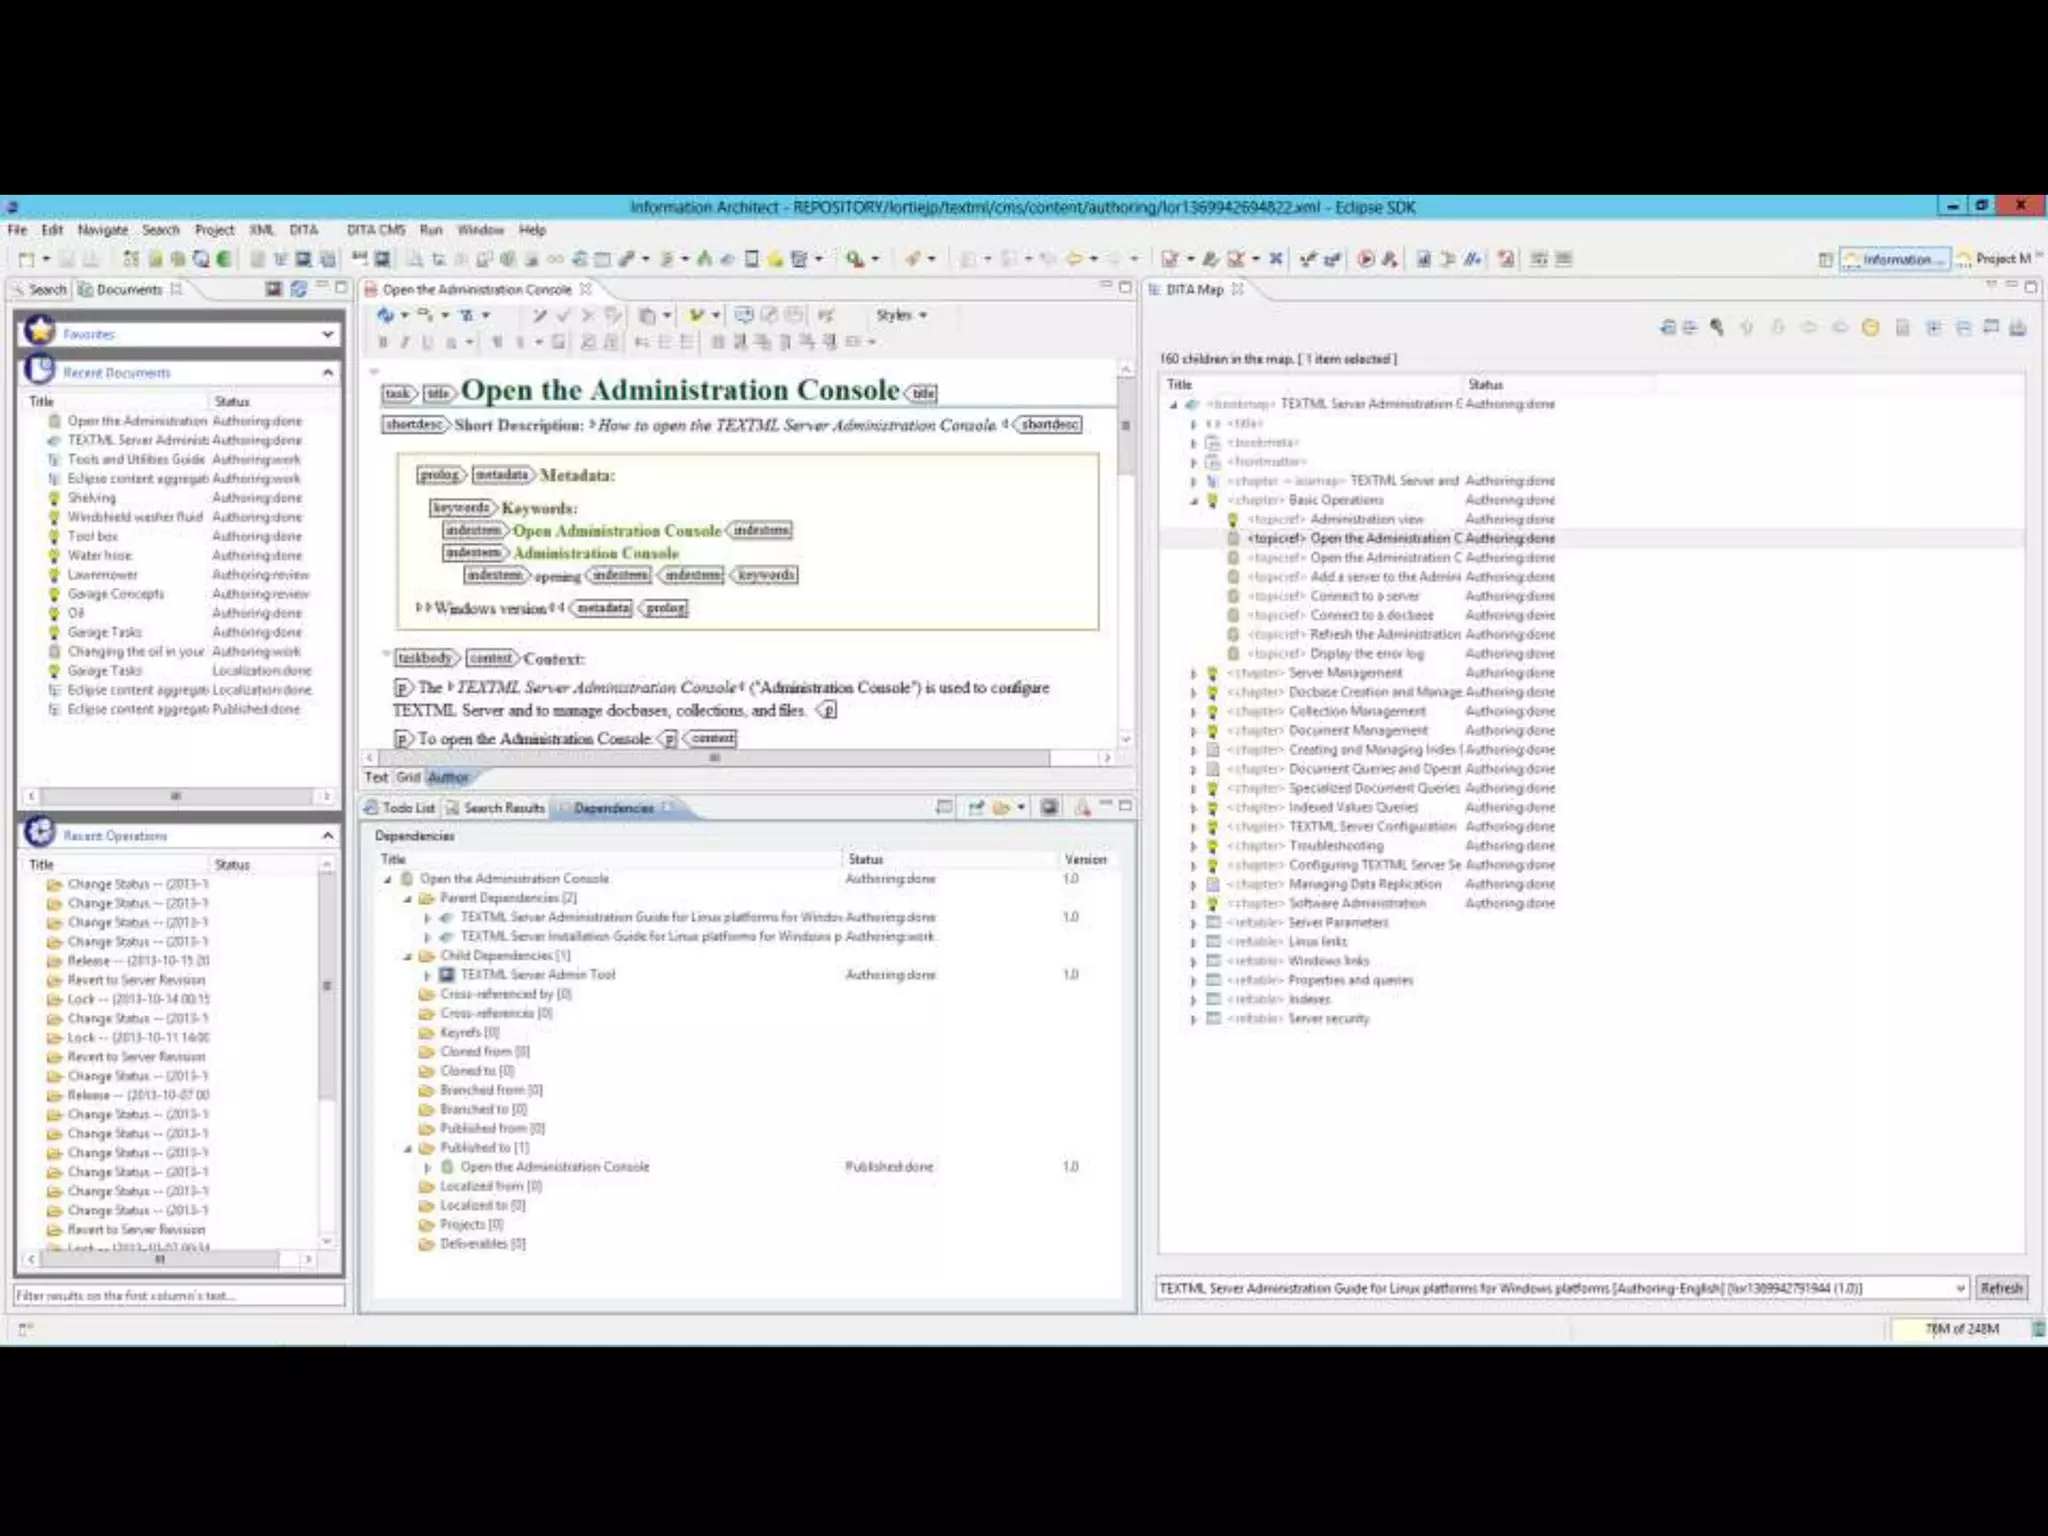
Task: Click the filter results text field
Action: [178, 1296]
